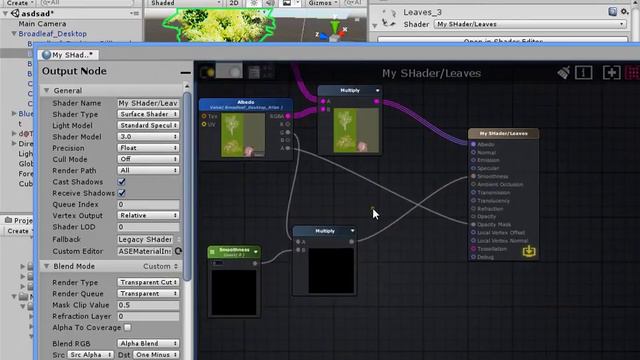Screen dimensions: 640x360
Task: Open dropdown arrow on lower Multiply node
Action: click(352, 231)
